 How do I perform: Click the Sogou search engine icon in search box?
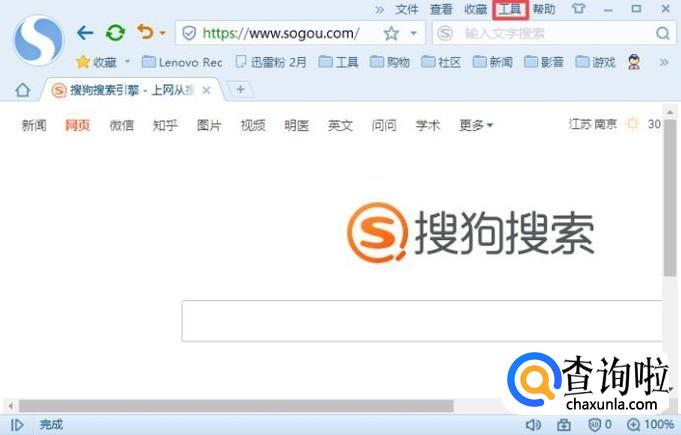445,33
